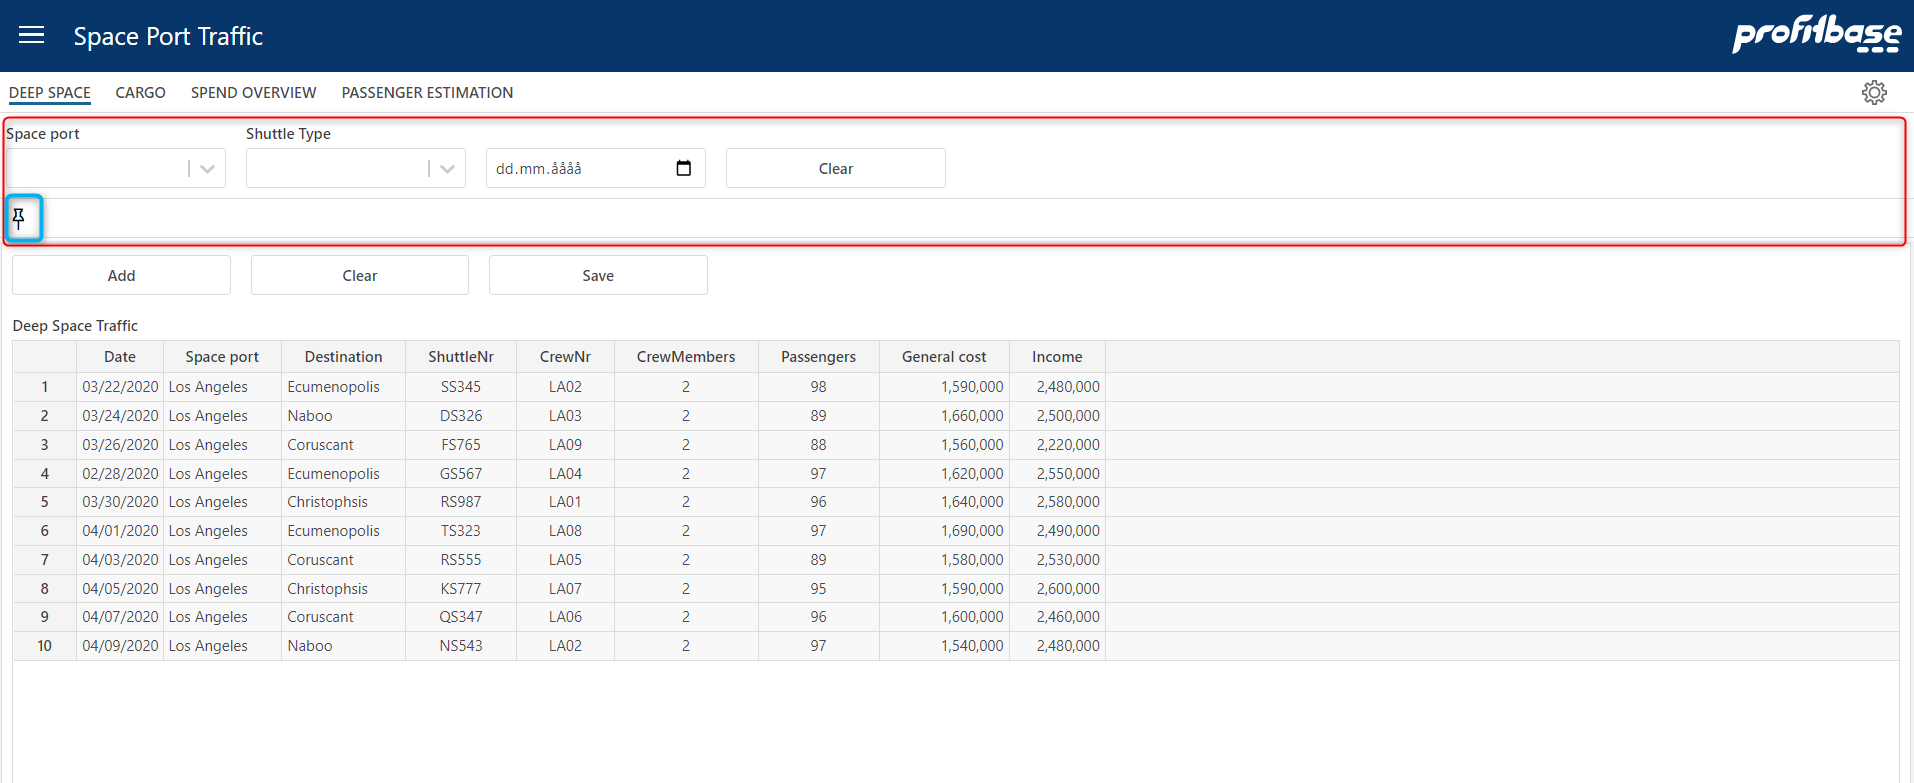The image size is (1914, 783).
Task: Open the hamburger navigation menu
Action: coord(32,36)
